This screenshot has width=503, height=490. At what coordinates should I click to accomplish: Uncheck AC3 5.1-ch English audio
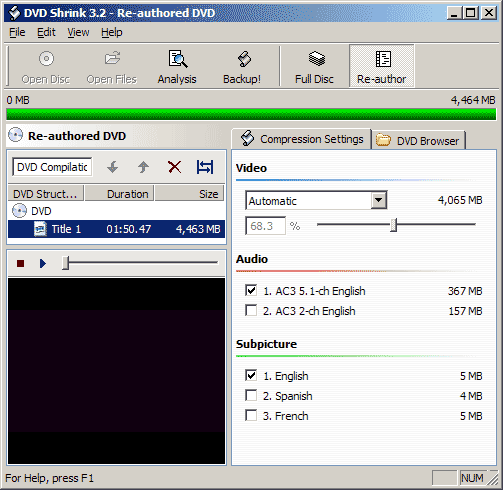(251, 290)
